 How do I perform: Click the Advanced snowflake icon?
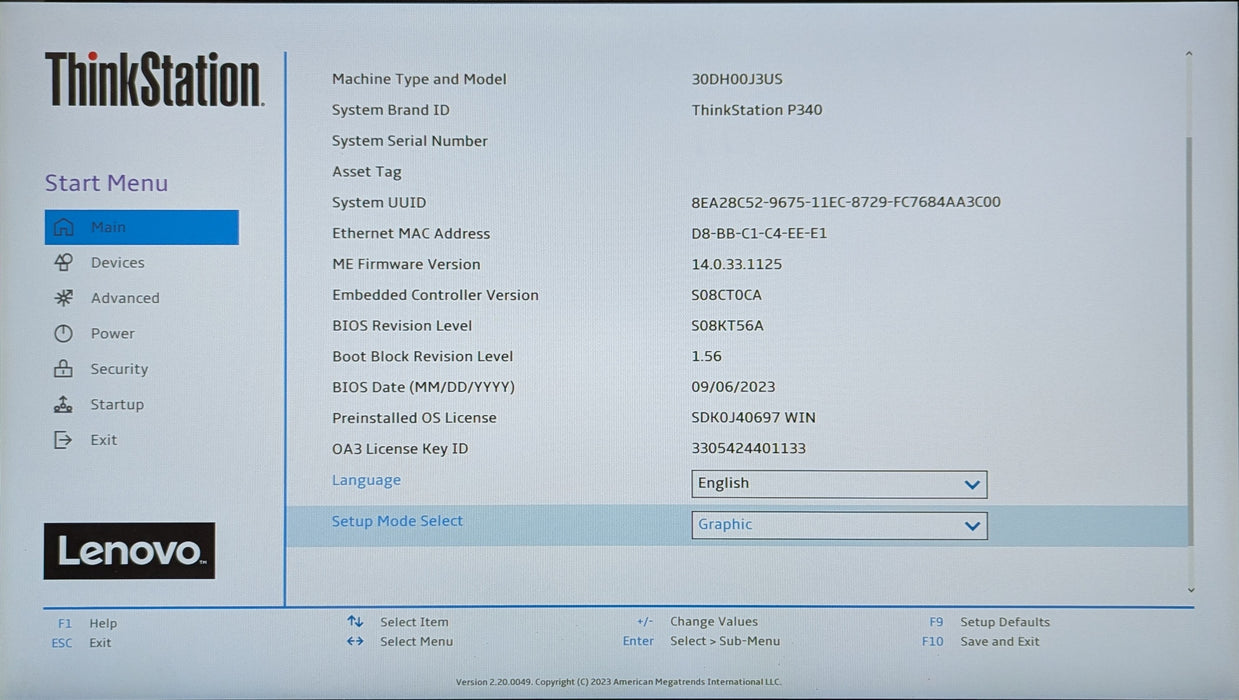[63, 298]
